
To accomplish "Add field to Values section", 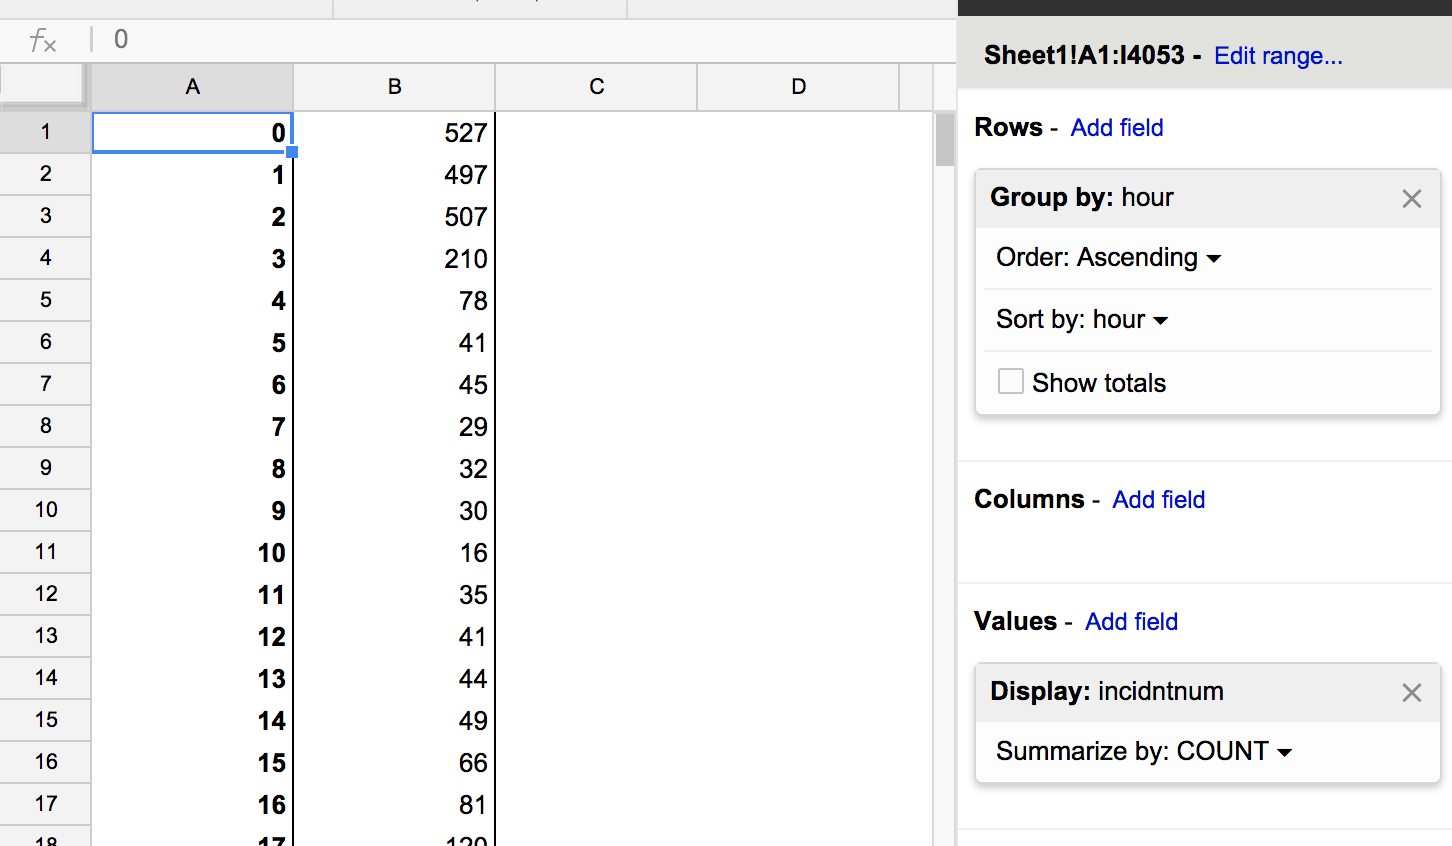I will (1132, 622).
